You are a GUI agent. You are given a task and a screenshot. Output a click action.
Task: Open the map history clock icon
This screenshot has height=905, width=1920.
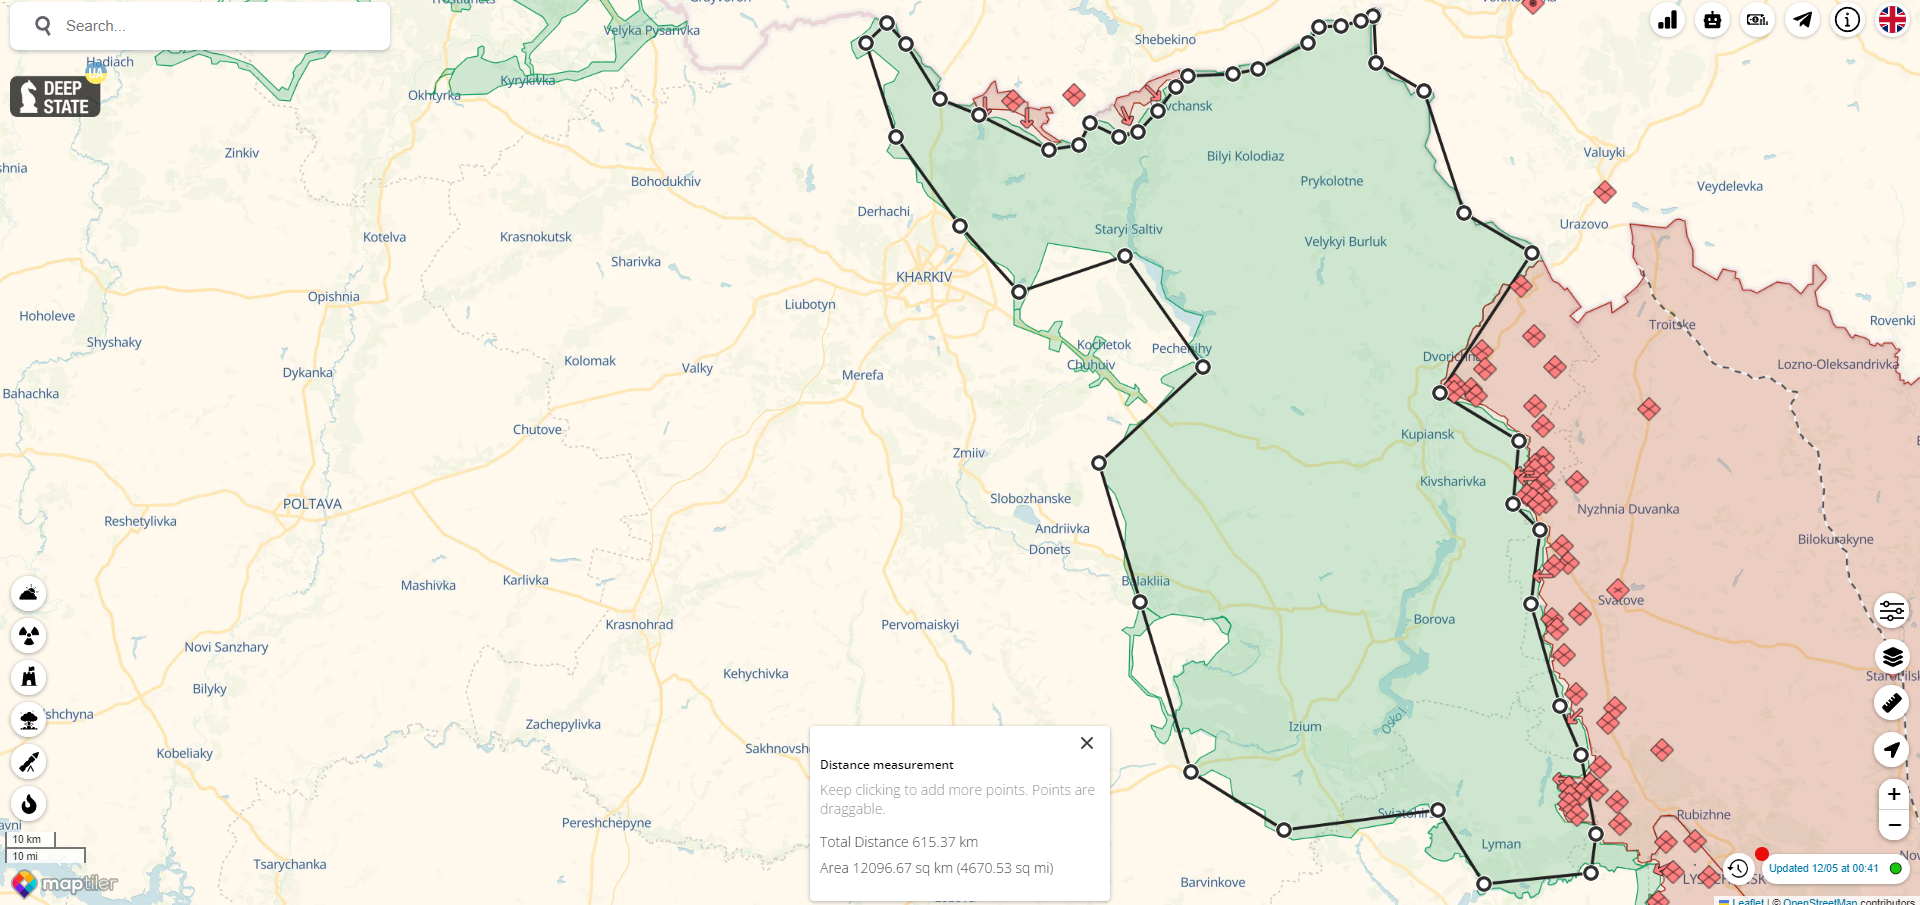tap(1738, 869)
